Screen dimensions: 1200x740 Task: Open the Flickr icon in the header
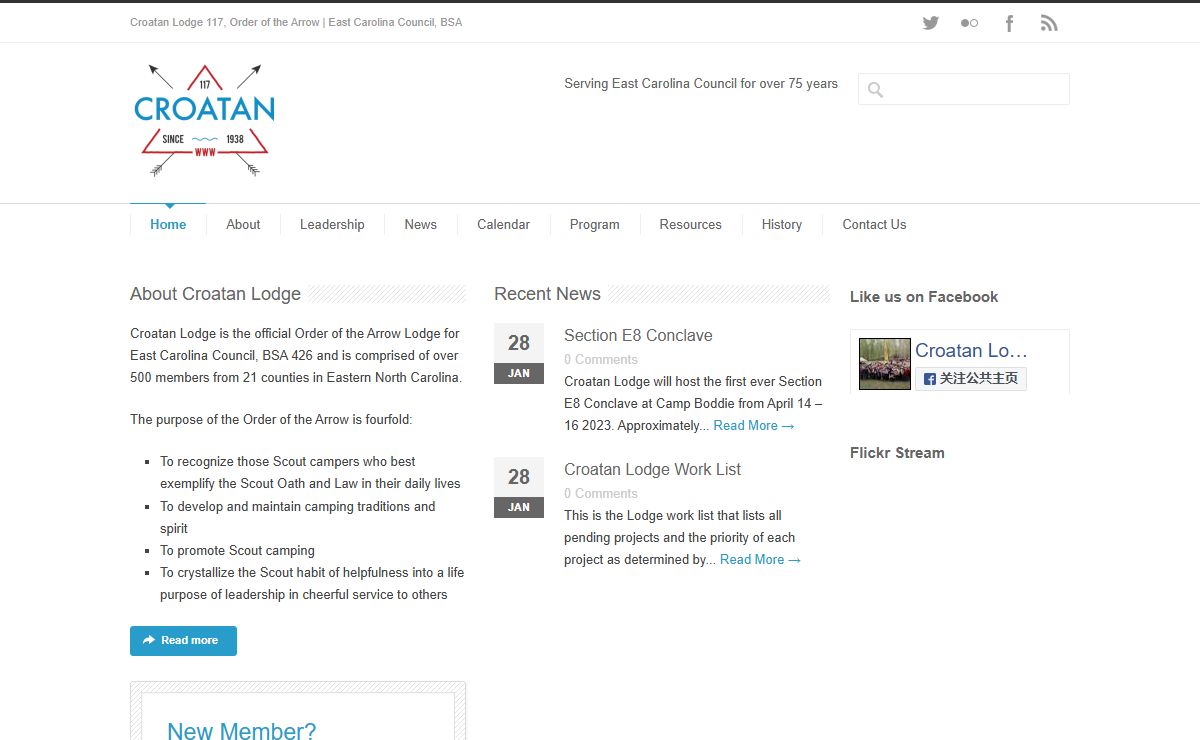pyautogui.click(x=969, y=23)
